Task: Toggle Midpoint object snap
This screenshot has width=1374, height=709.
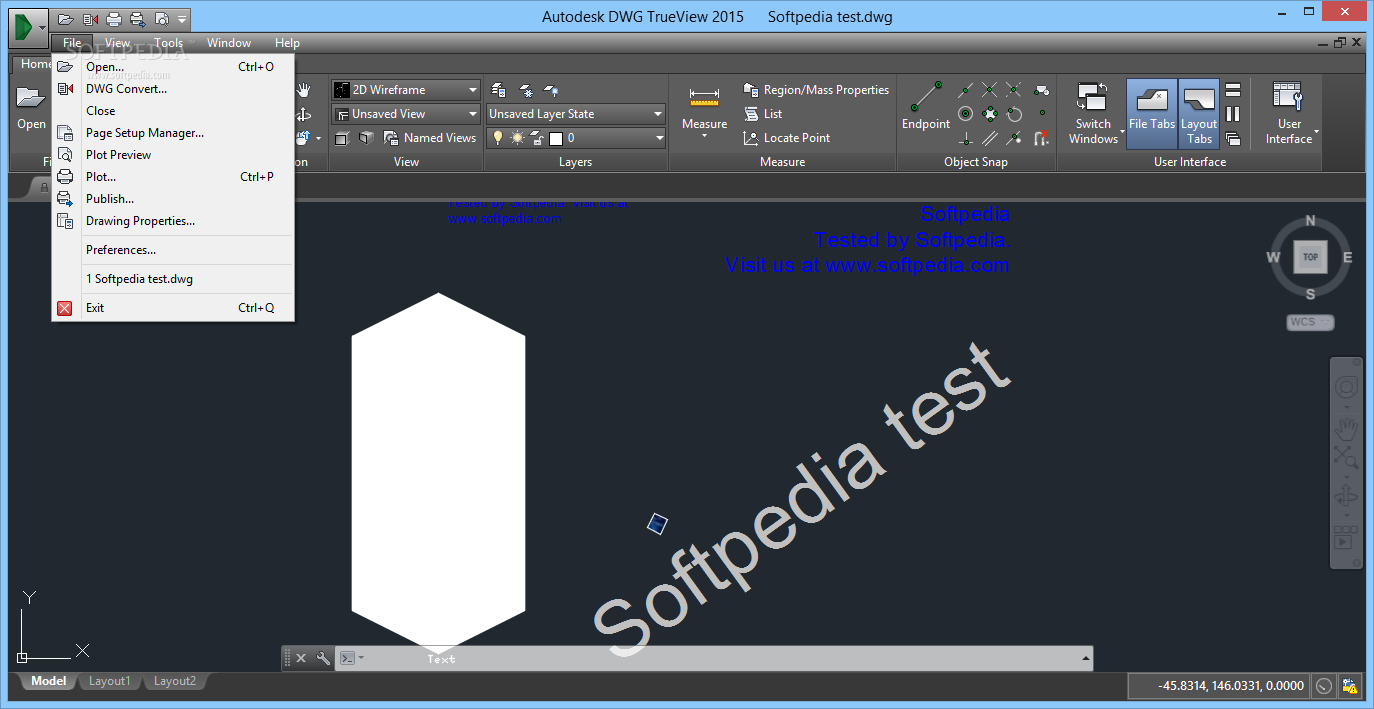Action: click(966, 90)
